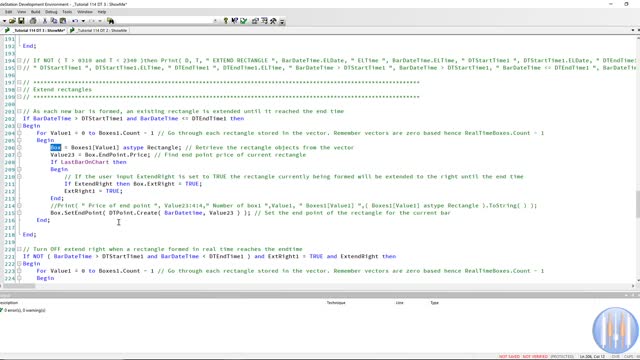Click the NOT SAVED status indicator
640x360 pixels.
pyautogui.click(x=509, y=356)
